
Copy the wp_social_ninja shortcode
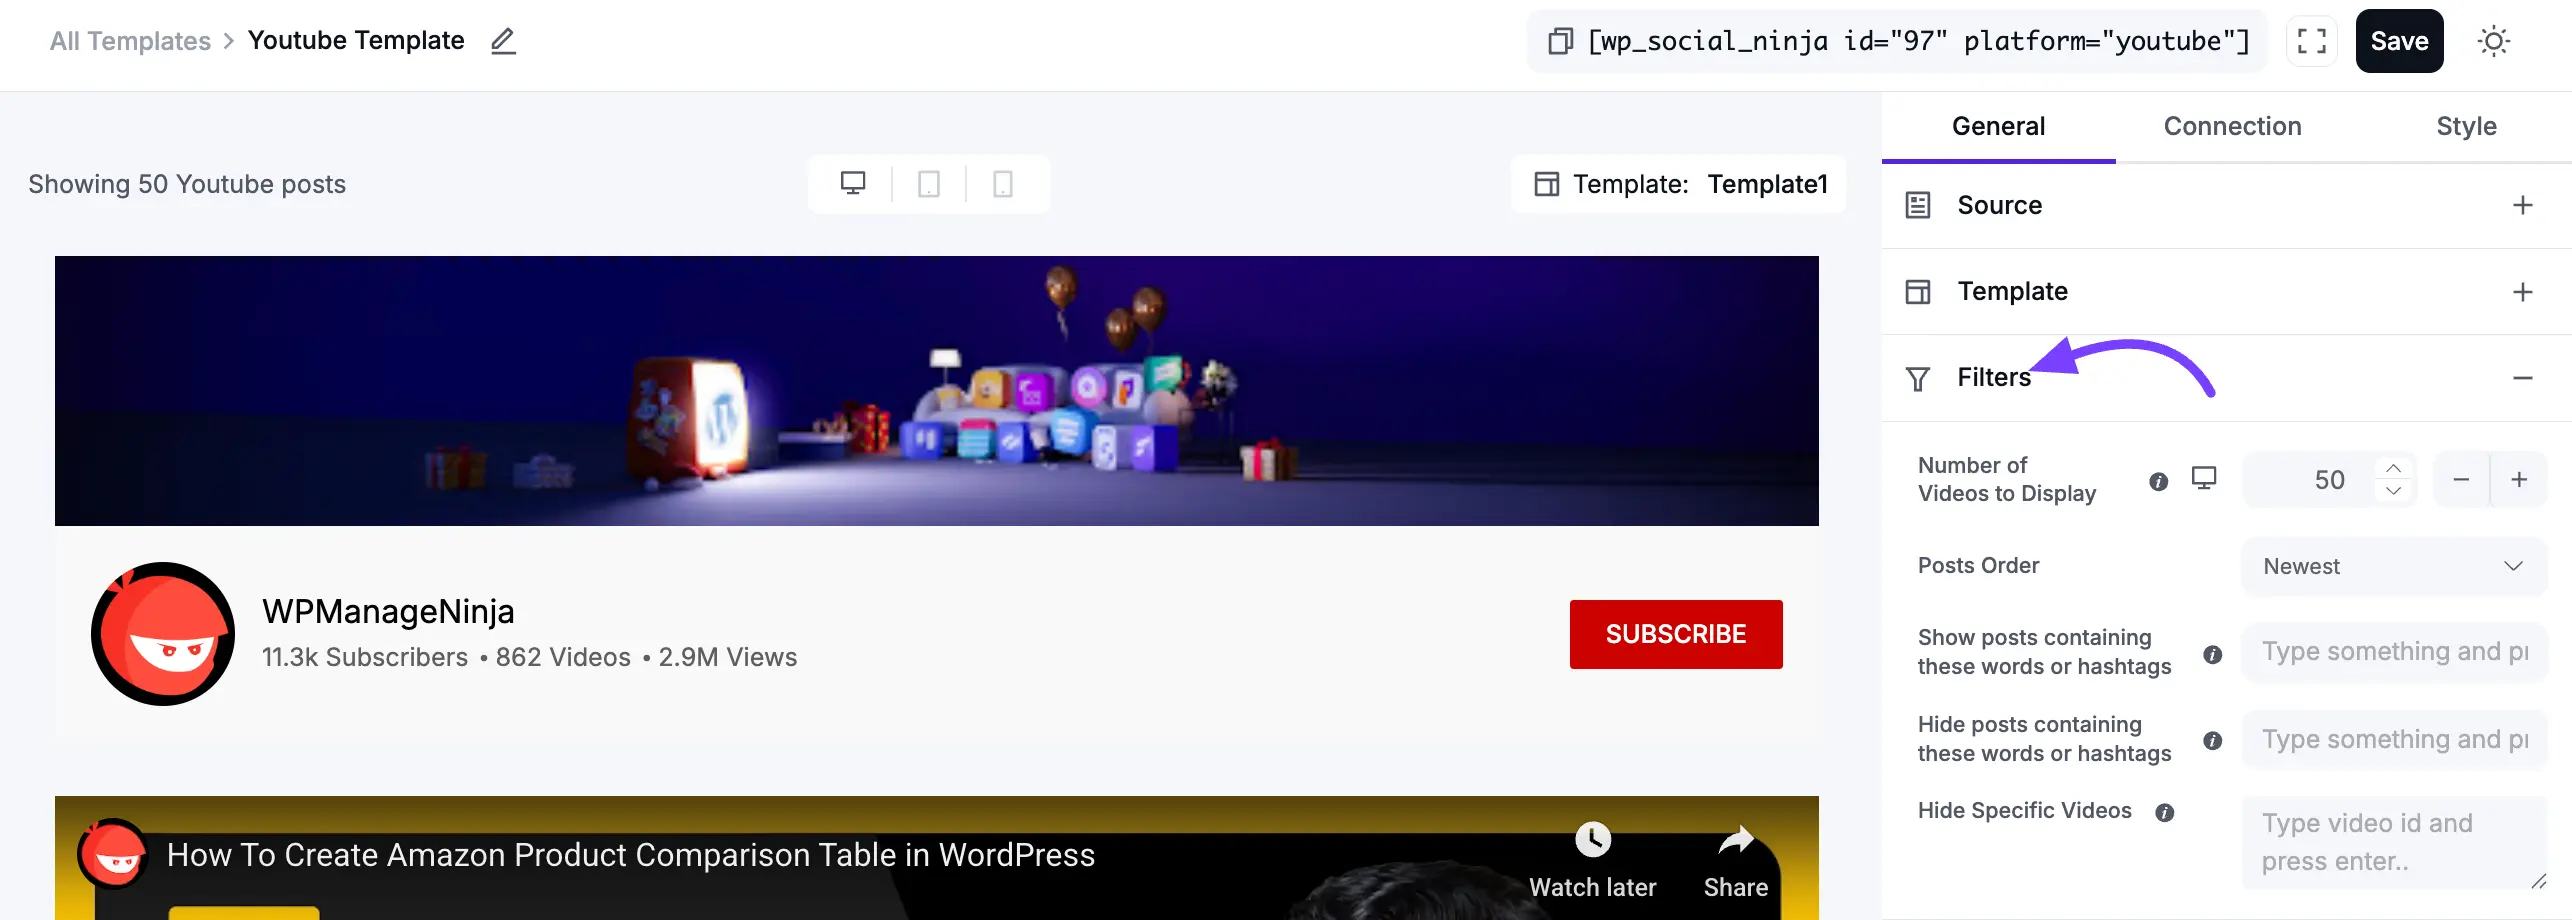coord(1559,41)
